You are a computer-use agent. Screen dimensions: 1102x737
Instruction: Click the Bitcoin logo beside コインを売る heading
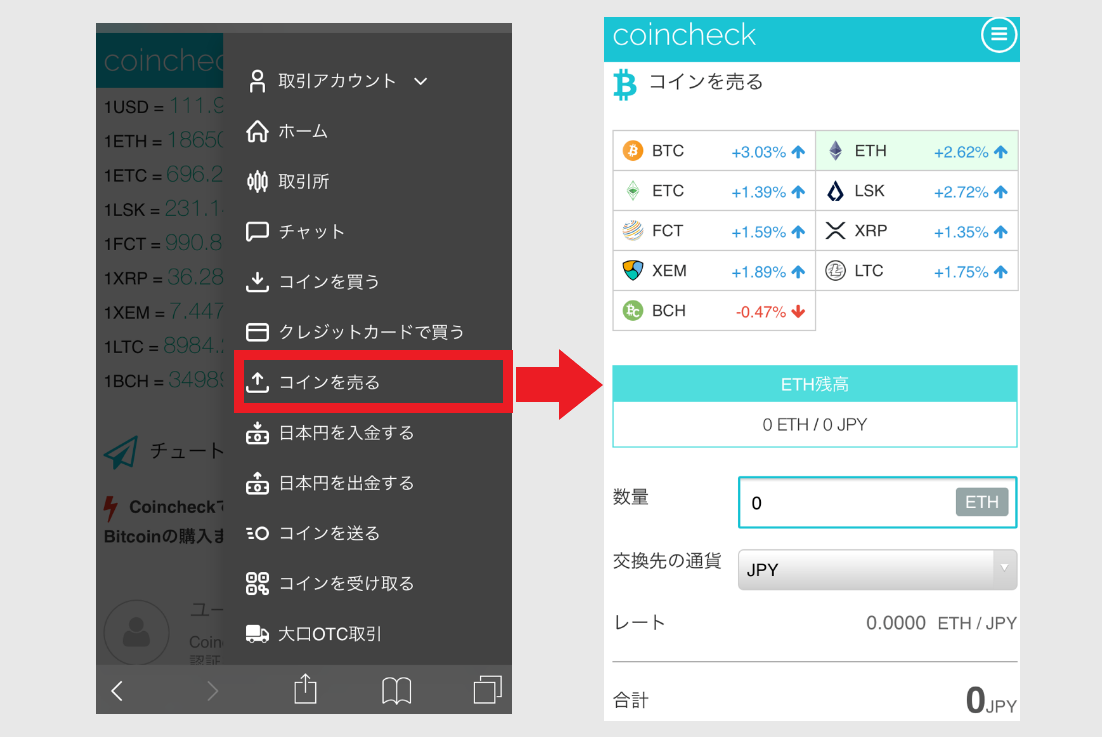point(624,84)
